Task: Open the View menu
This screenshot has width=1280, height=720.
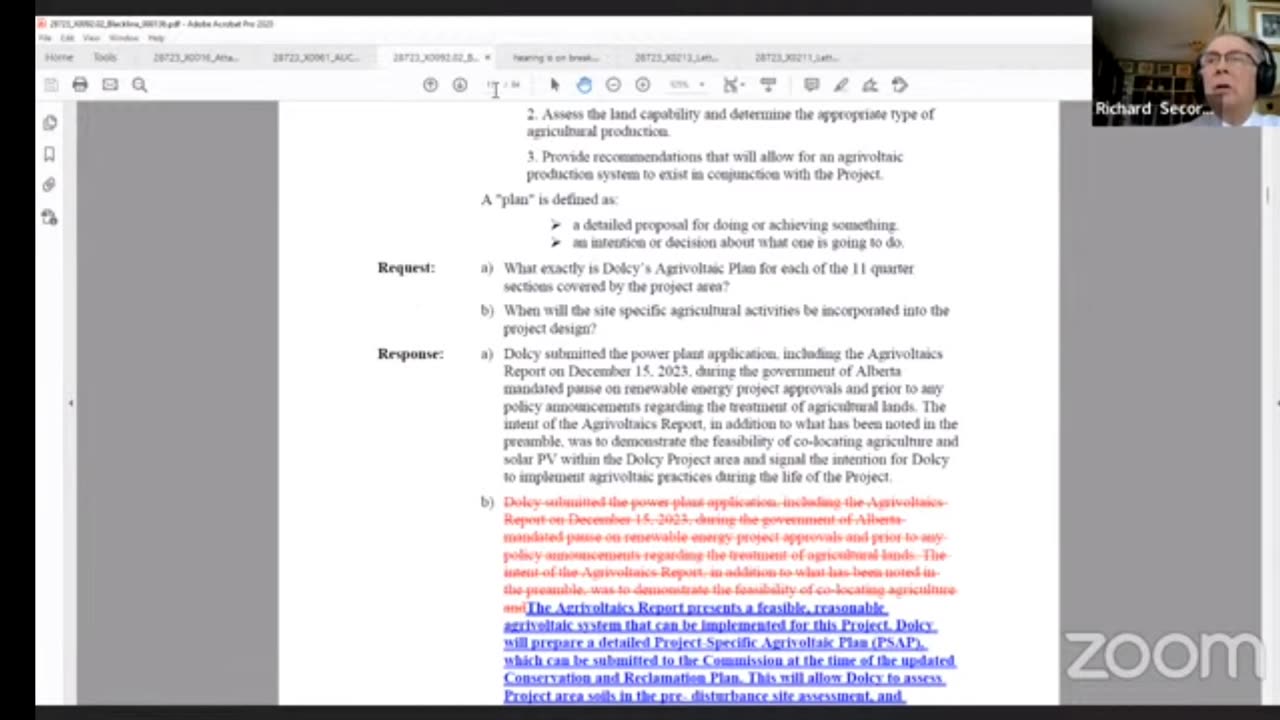Action: pyautogui.click(x=92, y=38)
